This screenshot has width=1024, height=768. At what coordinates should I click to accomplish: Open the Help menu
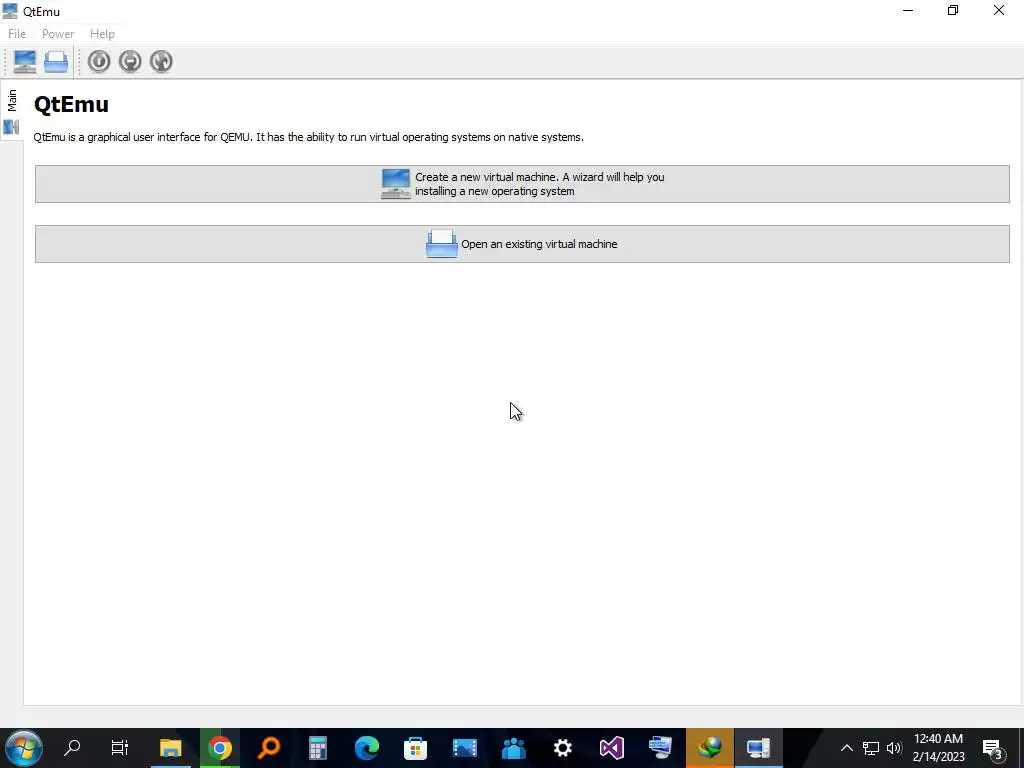point(103,34)
